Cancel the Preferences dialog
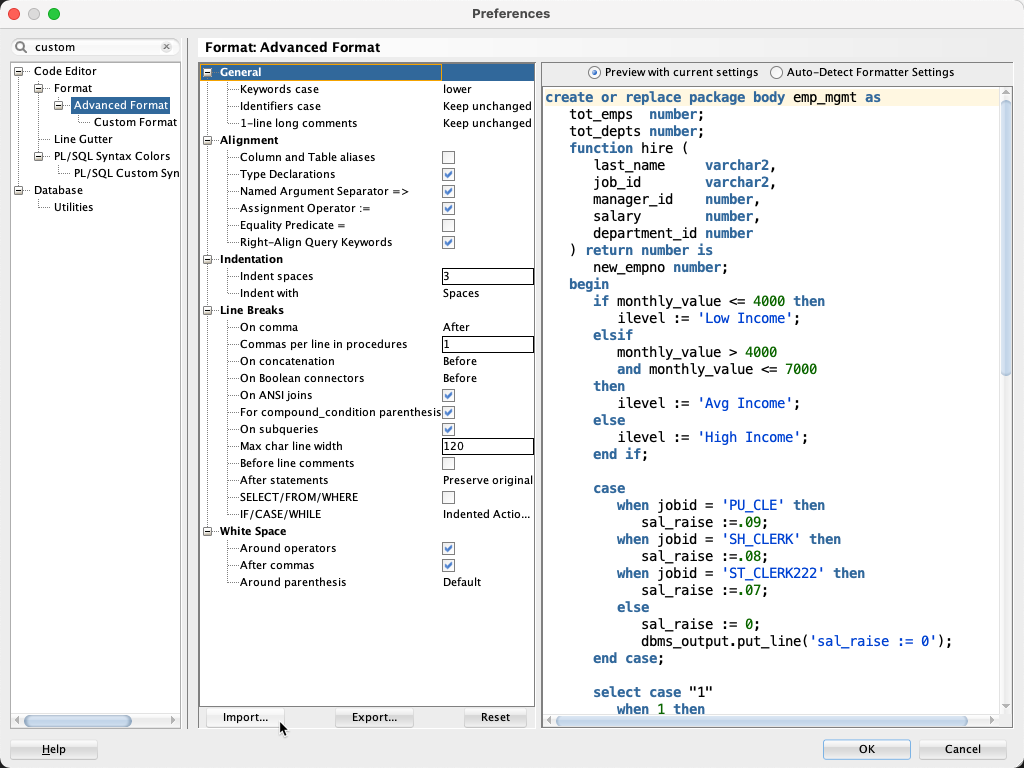This screenshot has width=1024, height=768. click(x=963, y=749)
